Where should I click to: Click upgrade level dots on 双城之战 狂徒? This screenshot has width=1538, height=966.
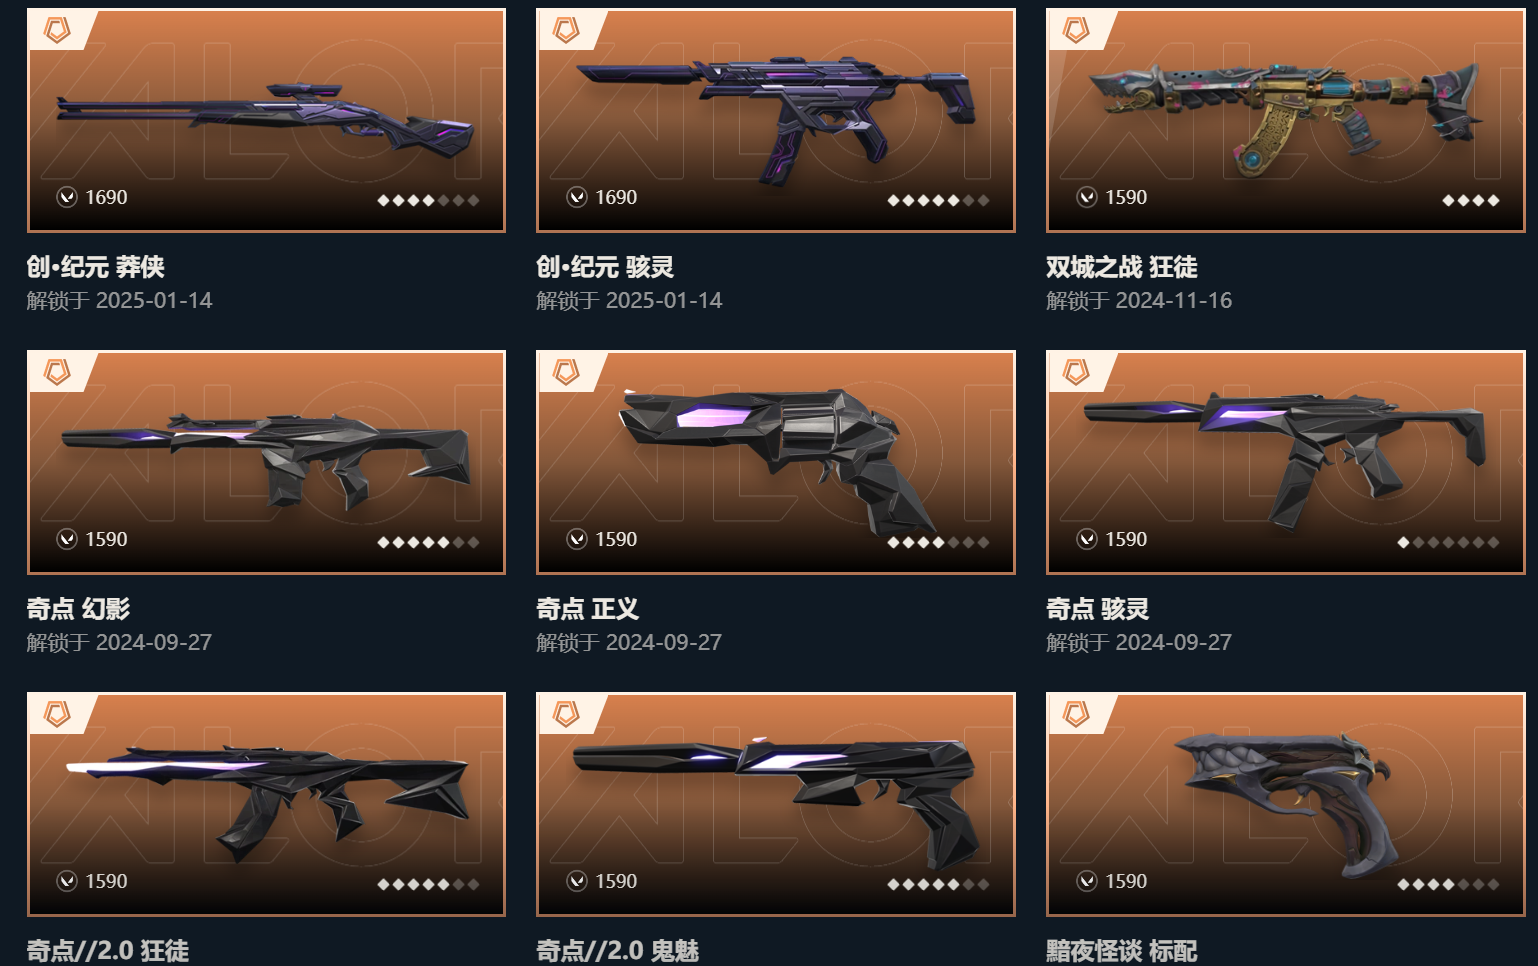pyautogui.click(x=1471, y=200)
